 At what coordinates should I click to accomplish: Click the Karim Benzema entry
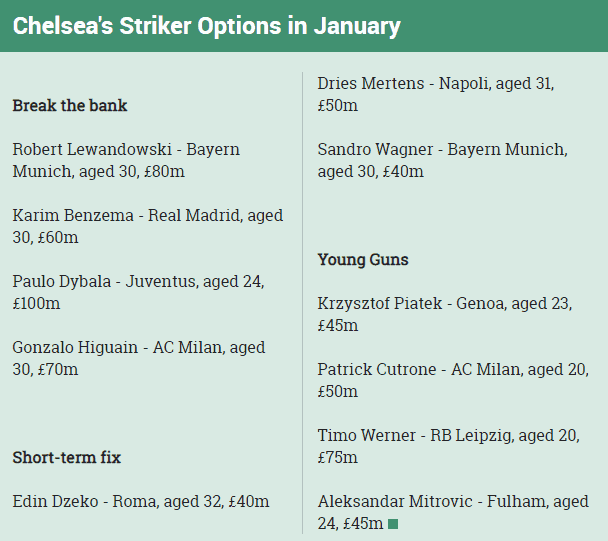[147, 226]
